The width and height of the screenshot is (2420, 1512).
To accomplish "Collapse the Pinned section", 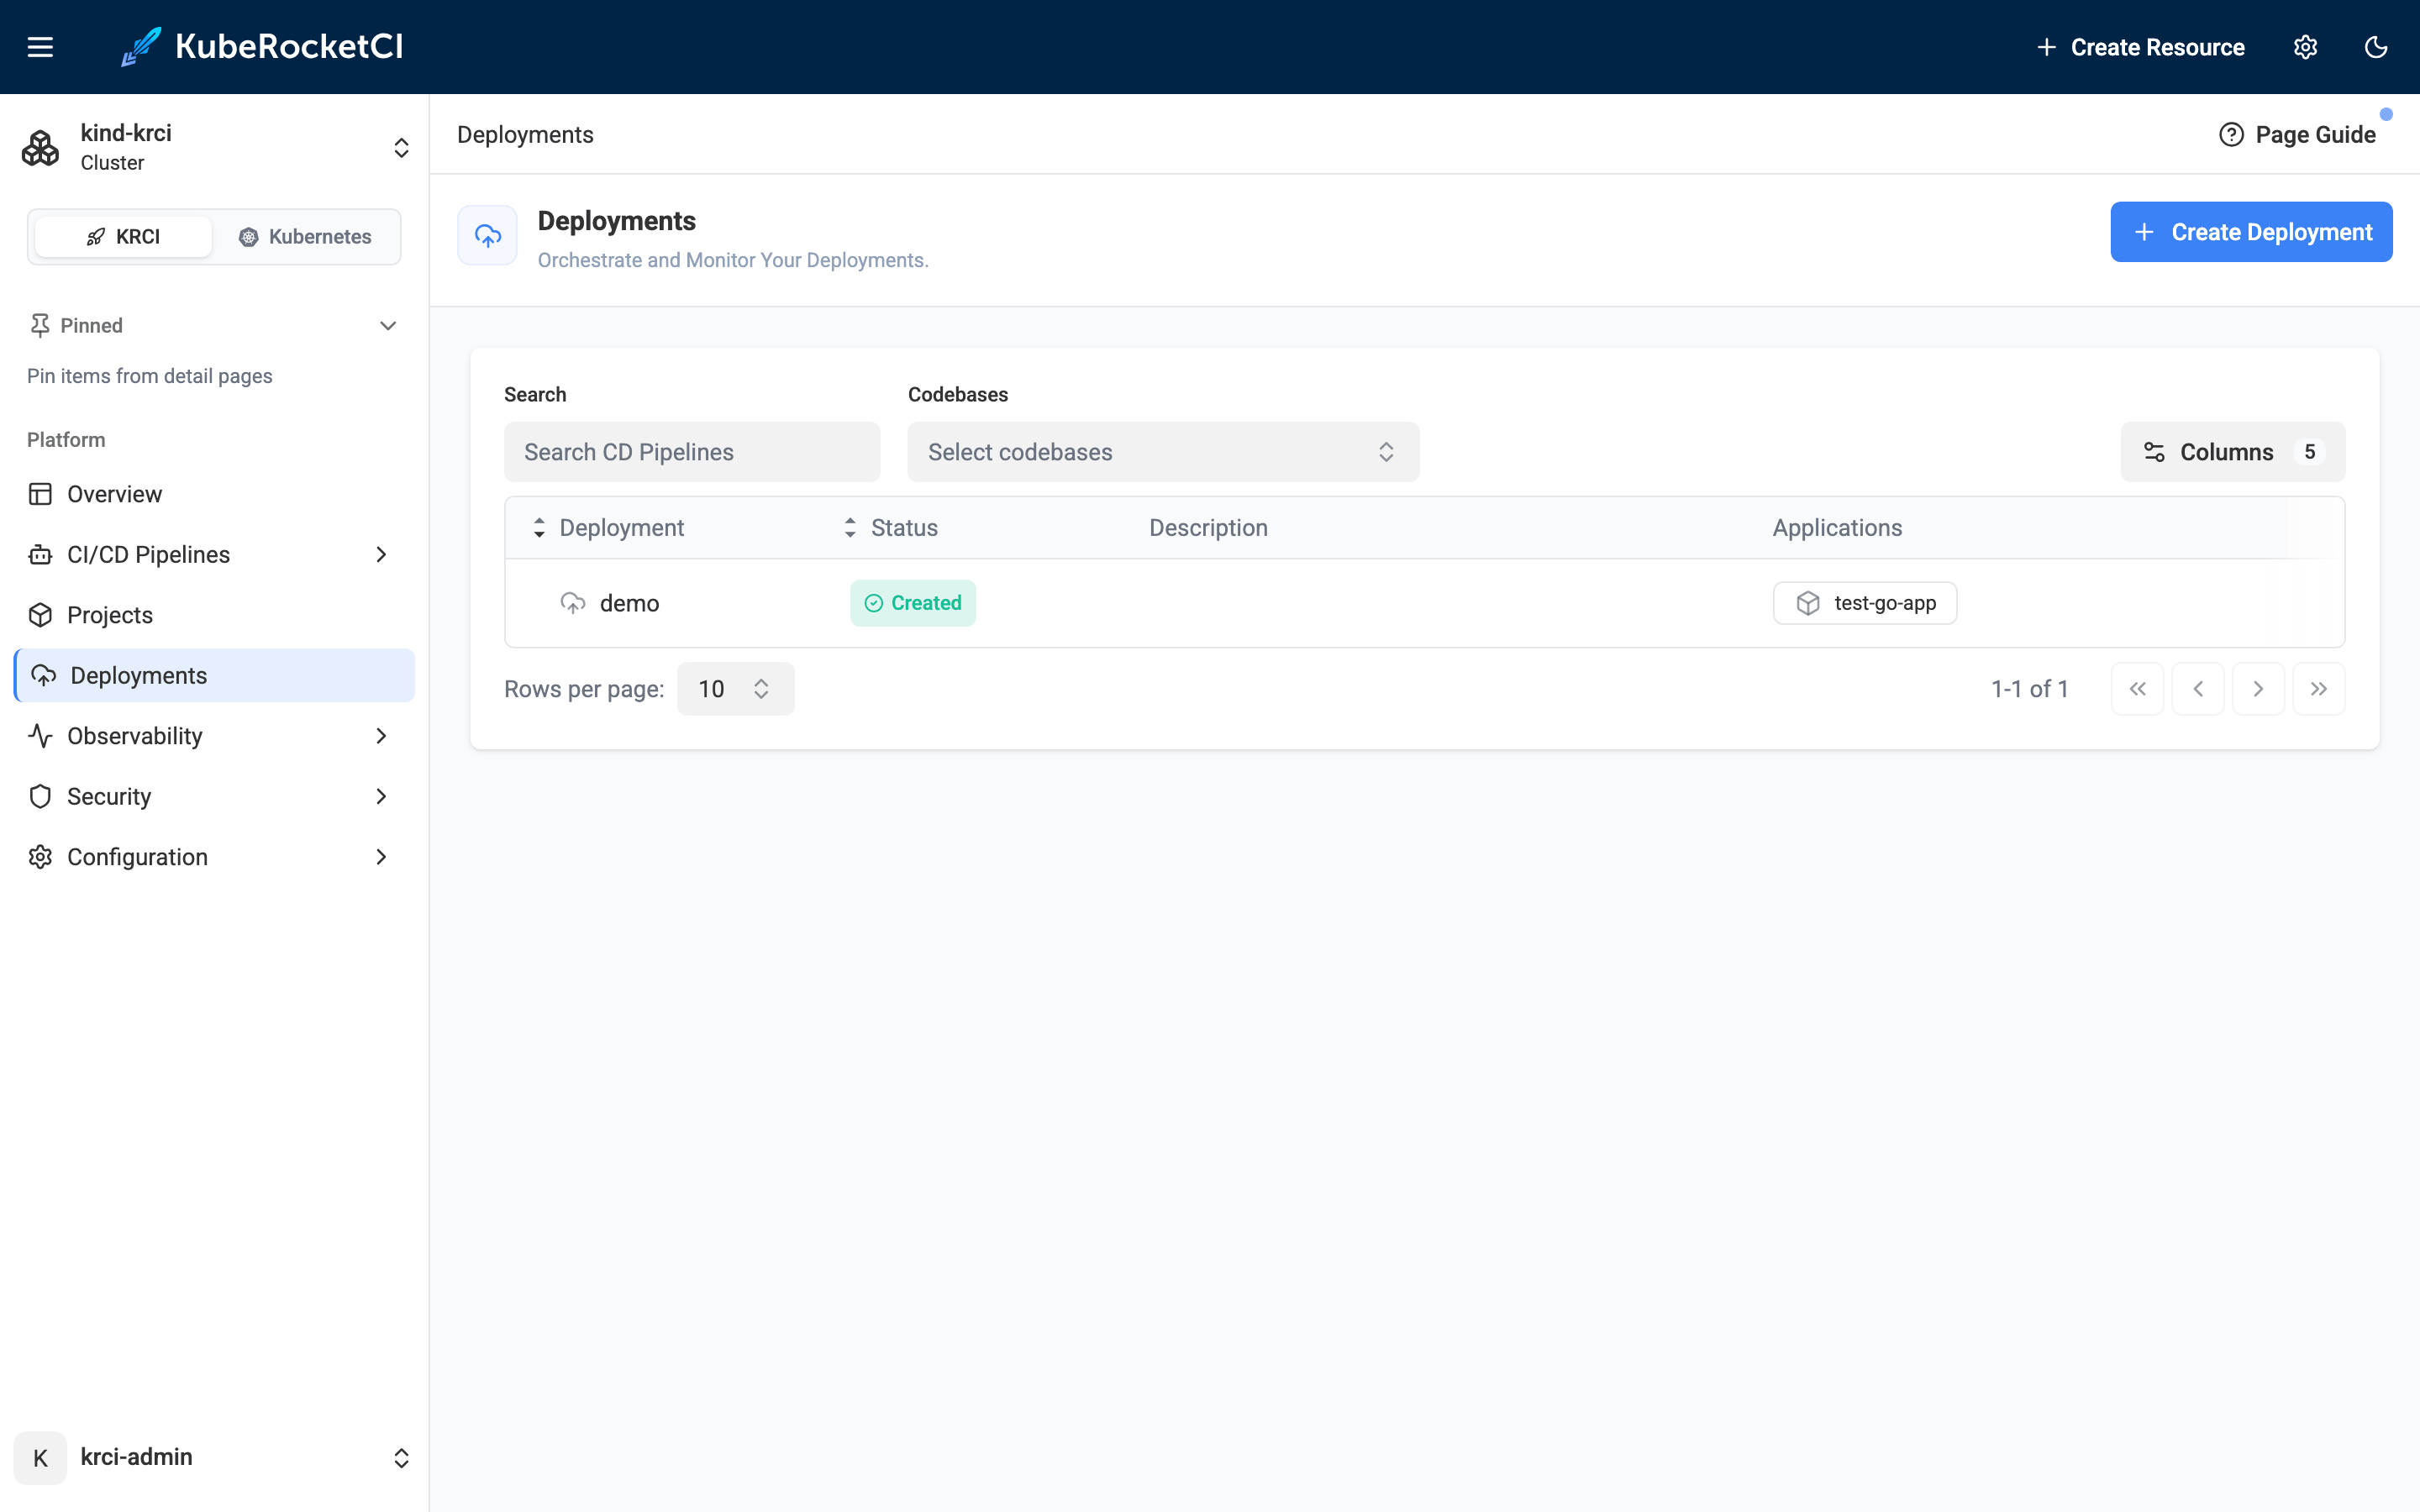I will pyautogui.click(x=388, y=325).
